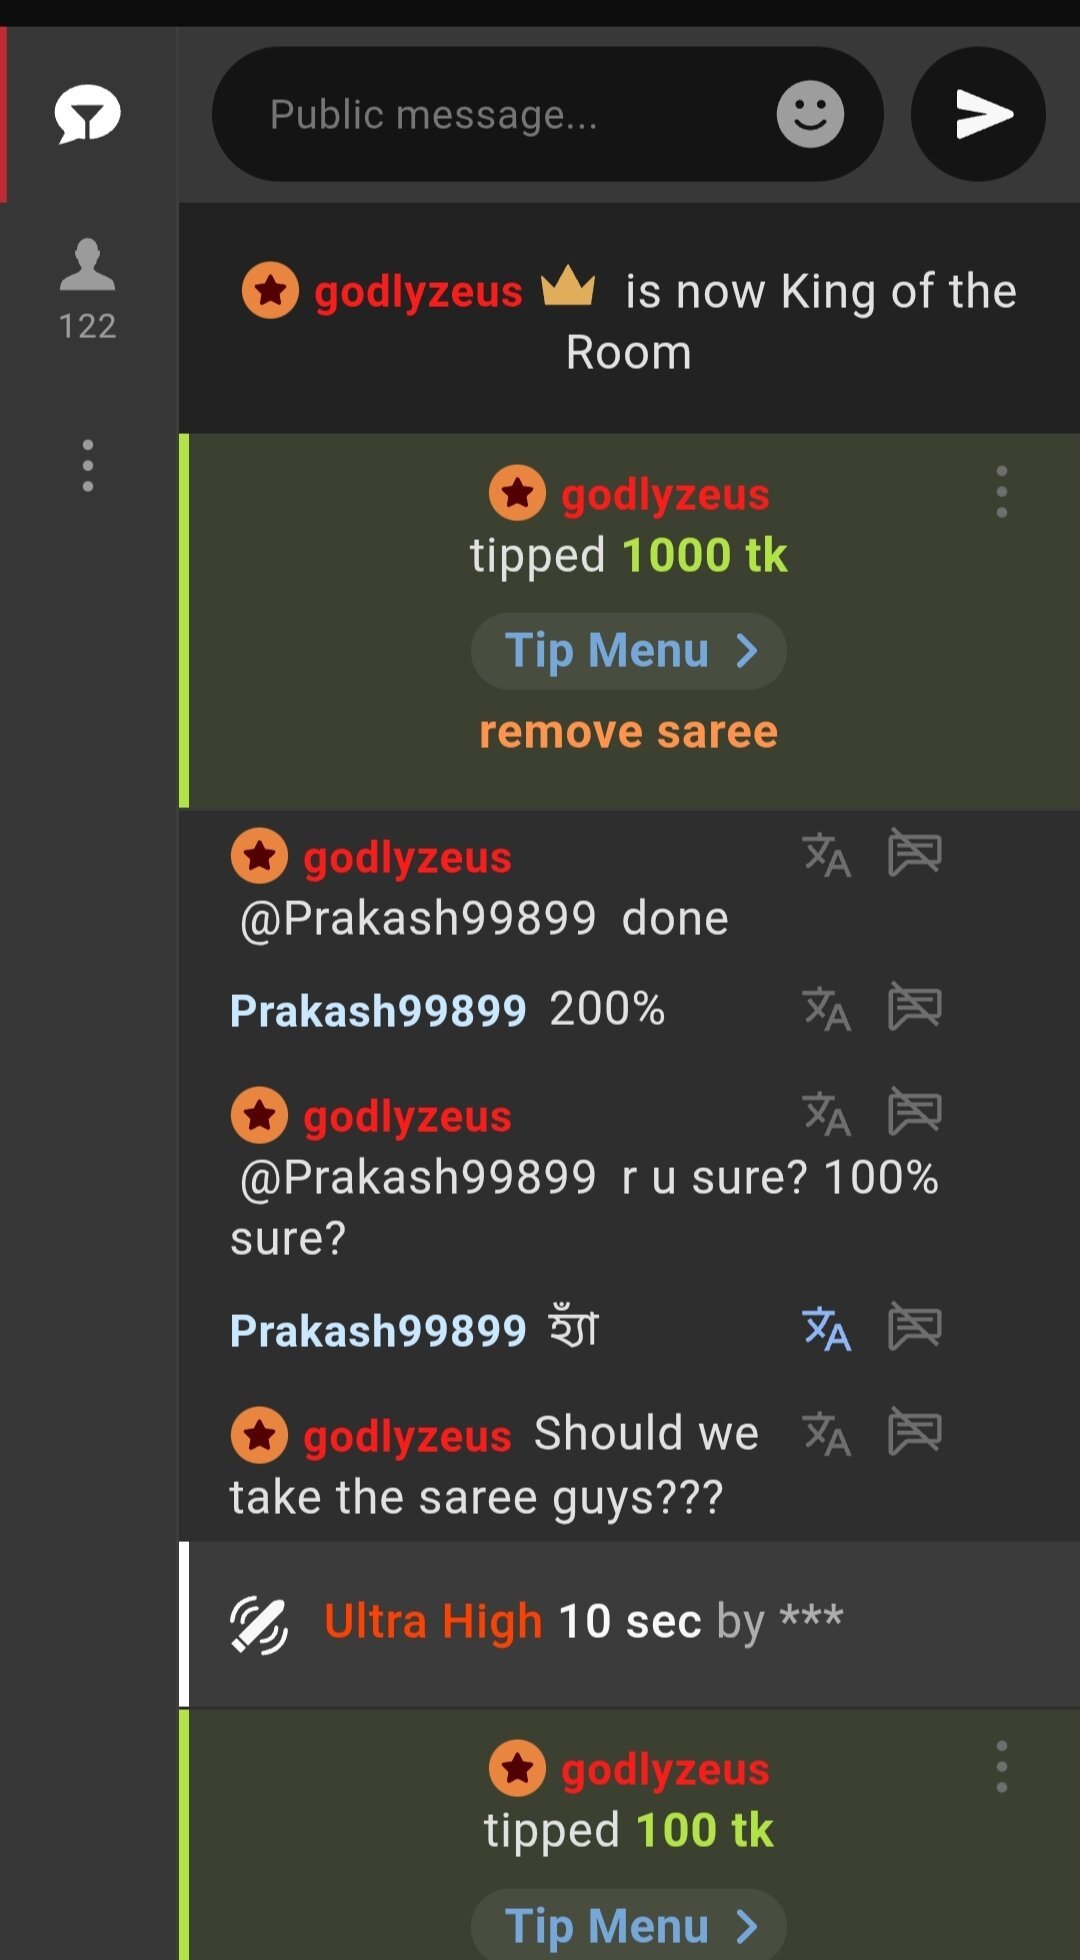Image resolution: width=1080 pixels, height=1960 pixels.
Task: Open Tip Menu under 1000 tk tip
Action: tap(629, 651)
